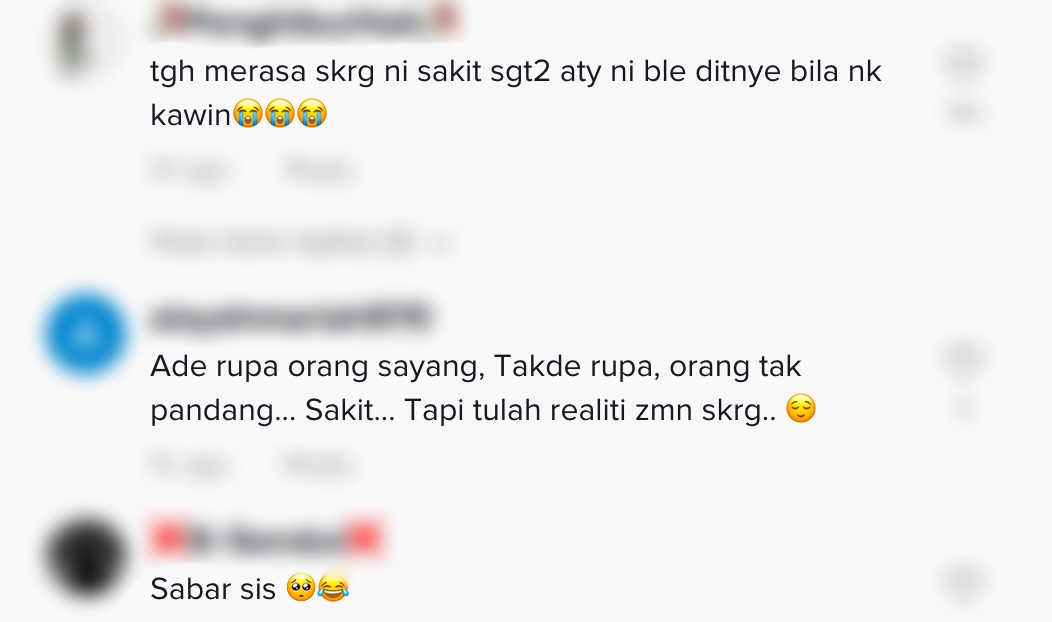Click like count beside 'realiti zmn skrg' comment
The image size is (1052, 622).
click(965, 407)
